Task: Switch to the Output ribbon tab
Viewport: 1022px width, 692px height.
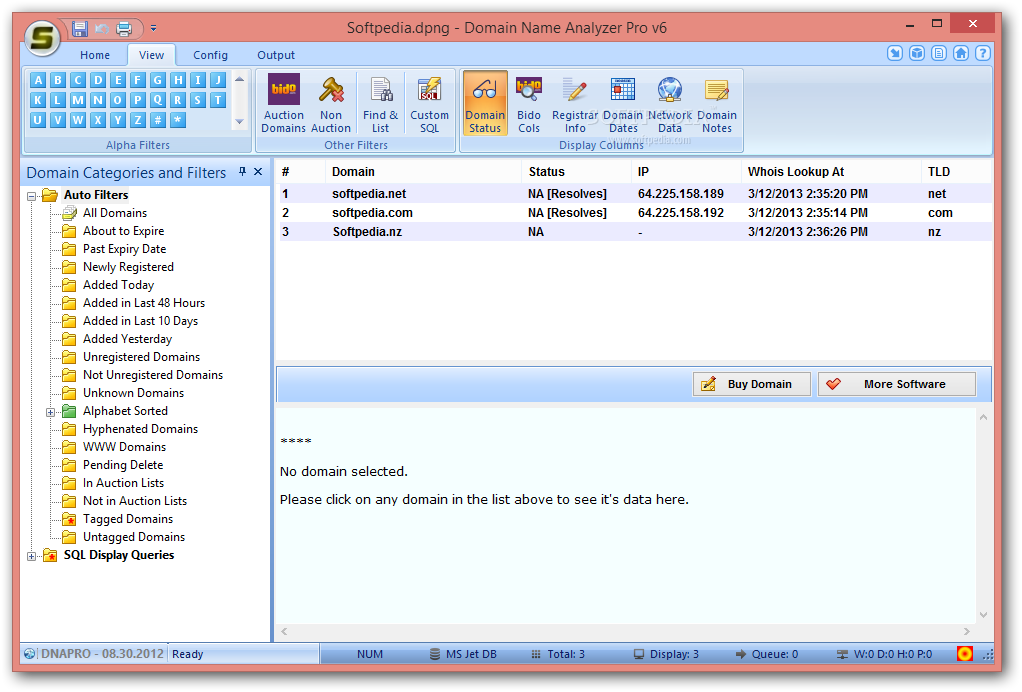Action: point(276,55)
